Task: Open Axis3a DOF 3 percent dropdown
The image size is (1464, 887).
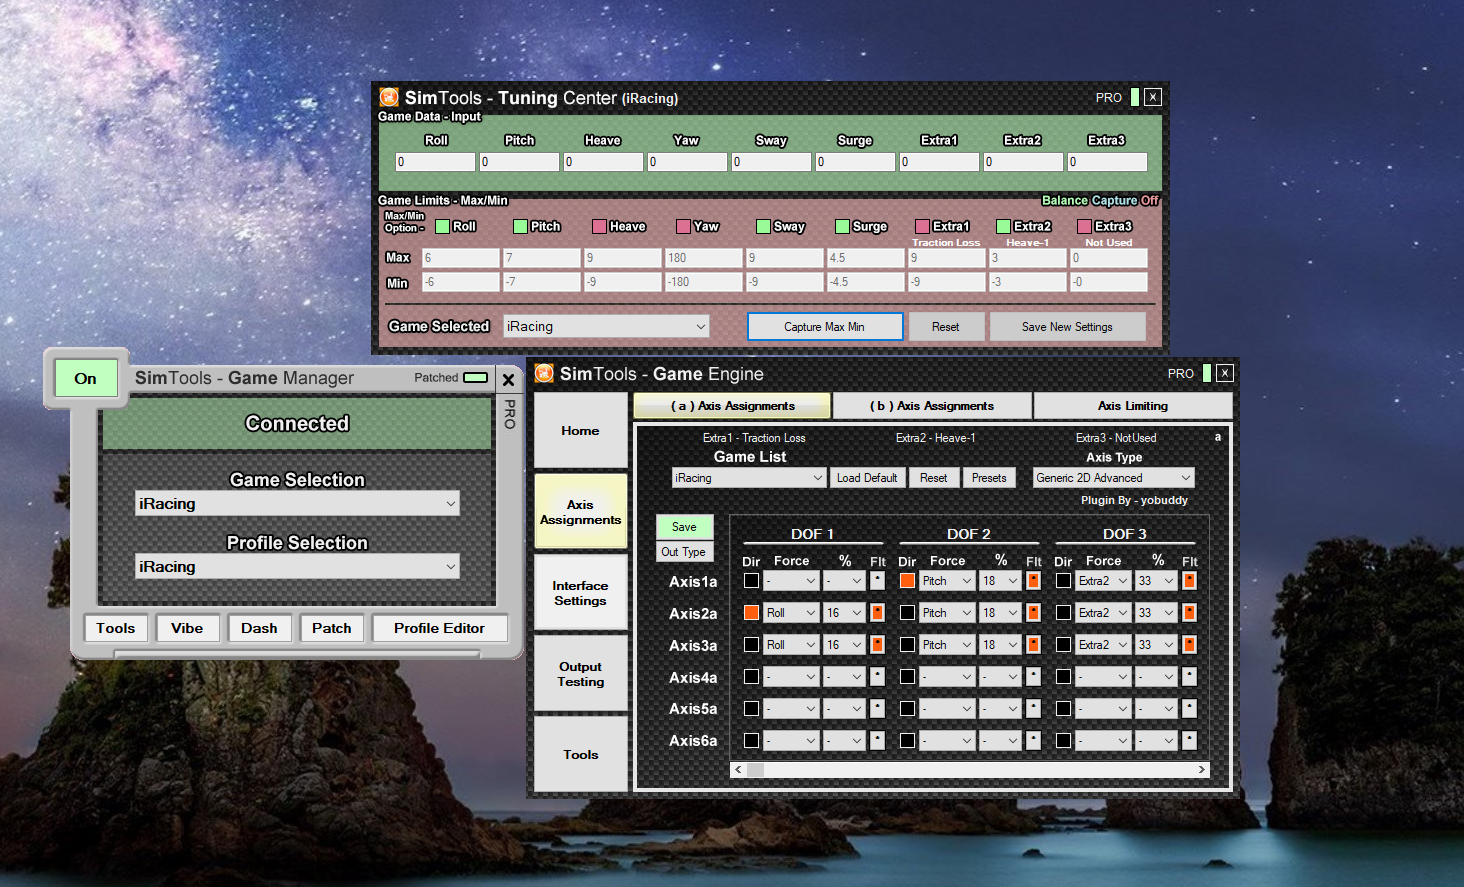Action: click(x=1156, y=644)
